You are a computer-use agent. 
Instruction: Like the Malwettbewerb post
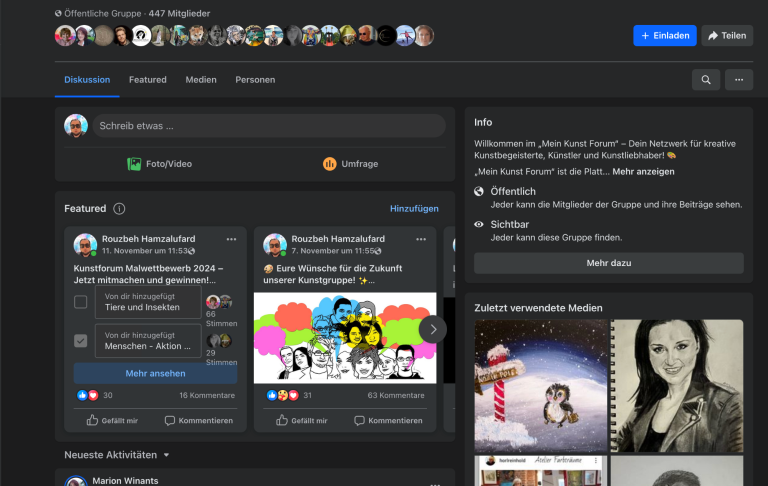113,420
